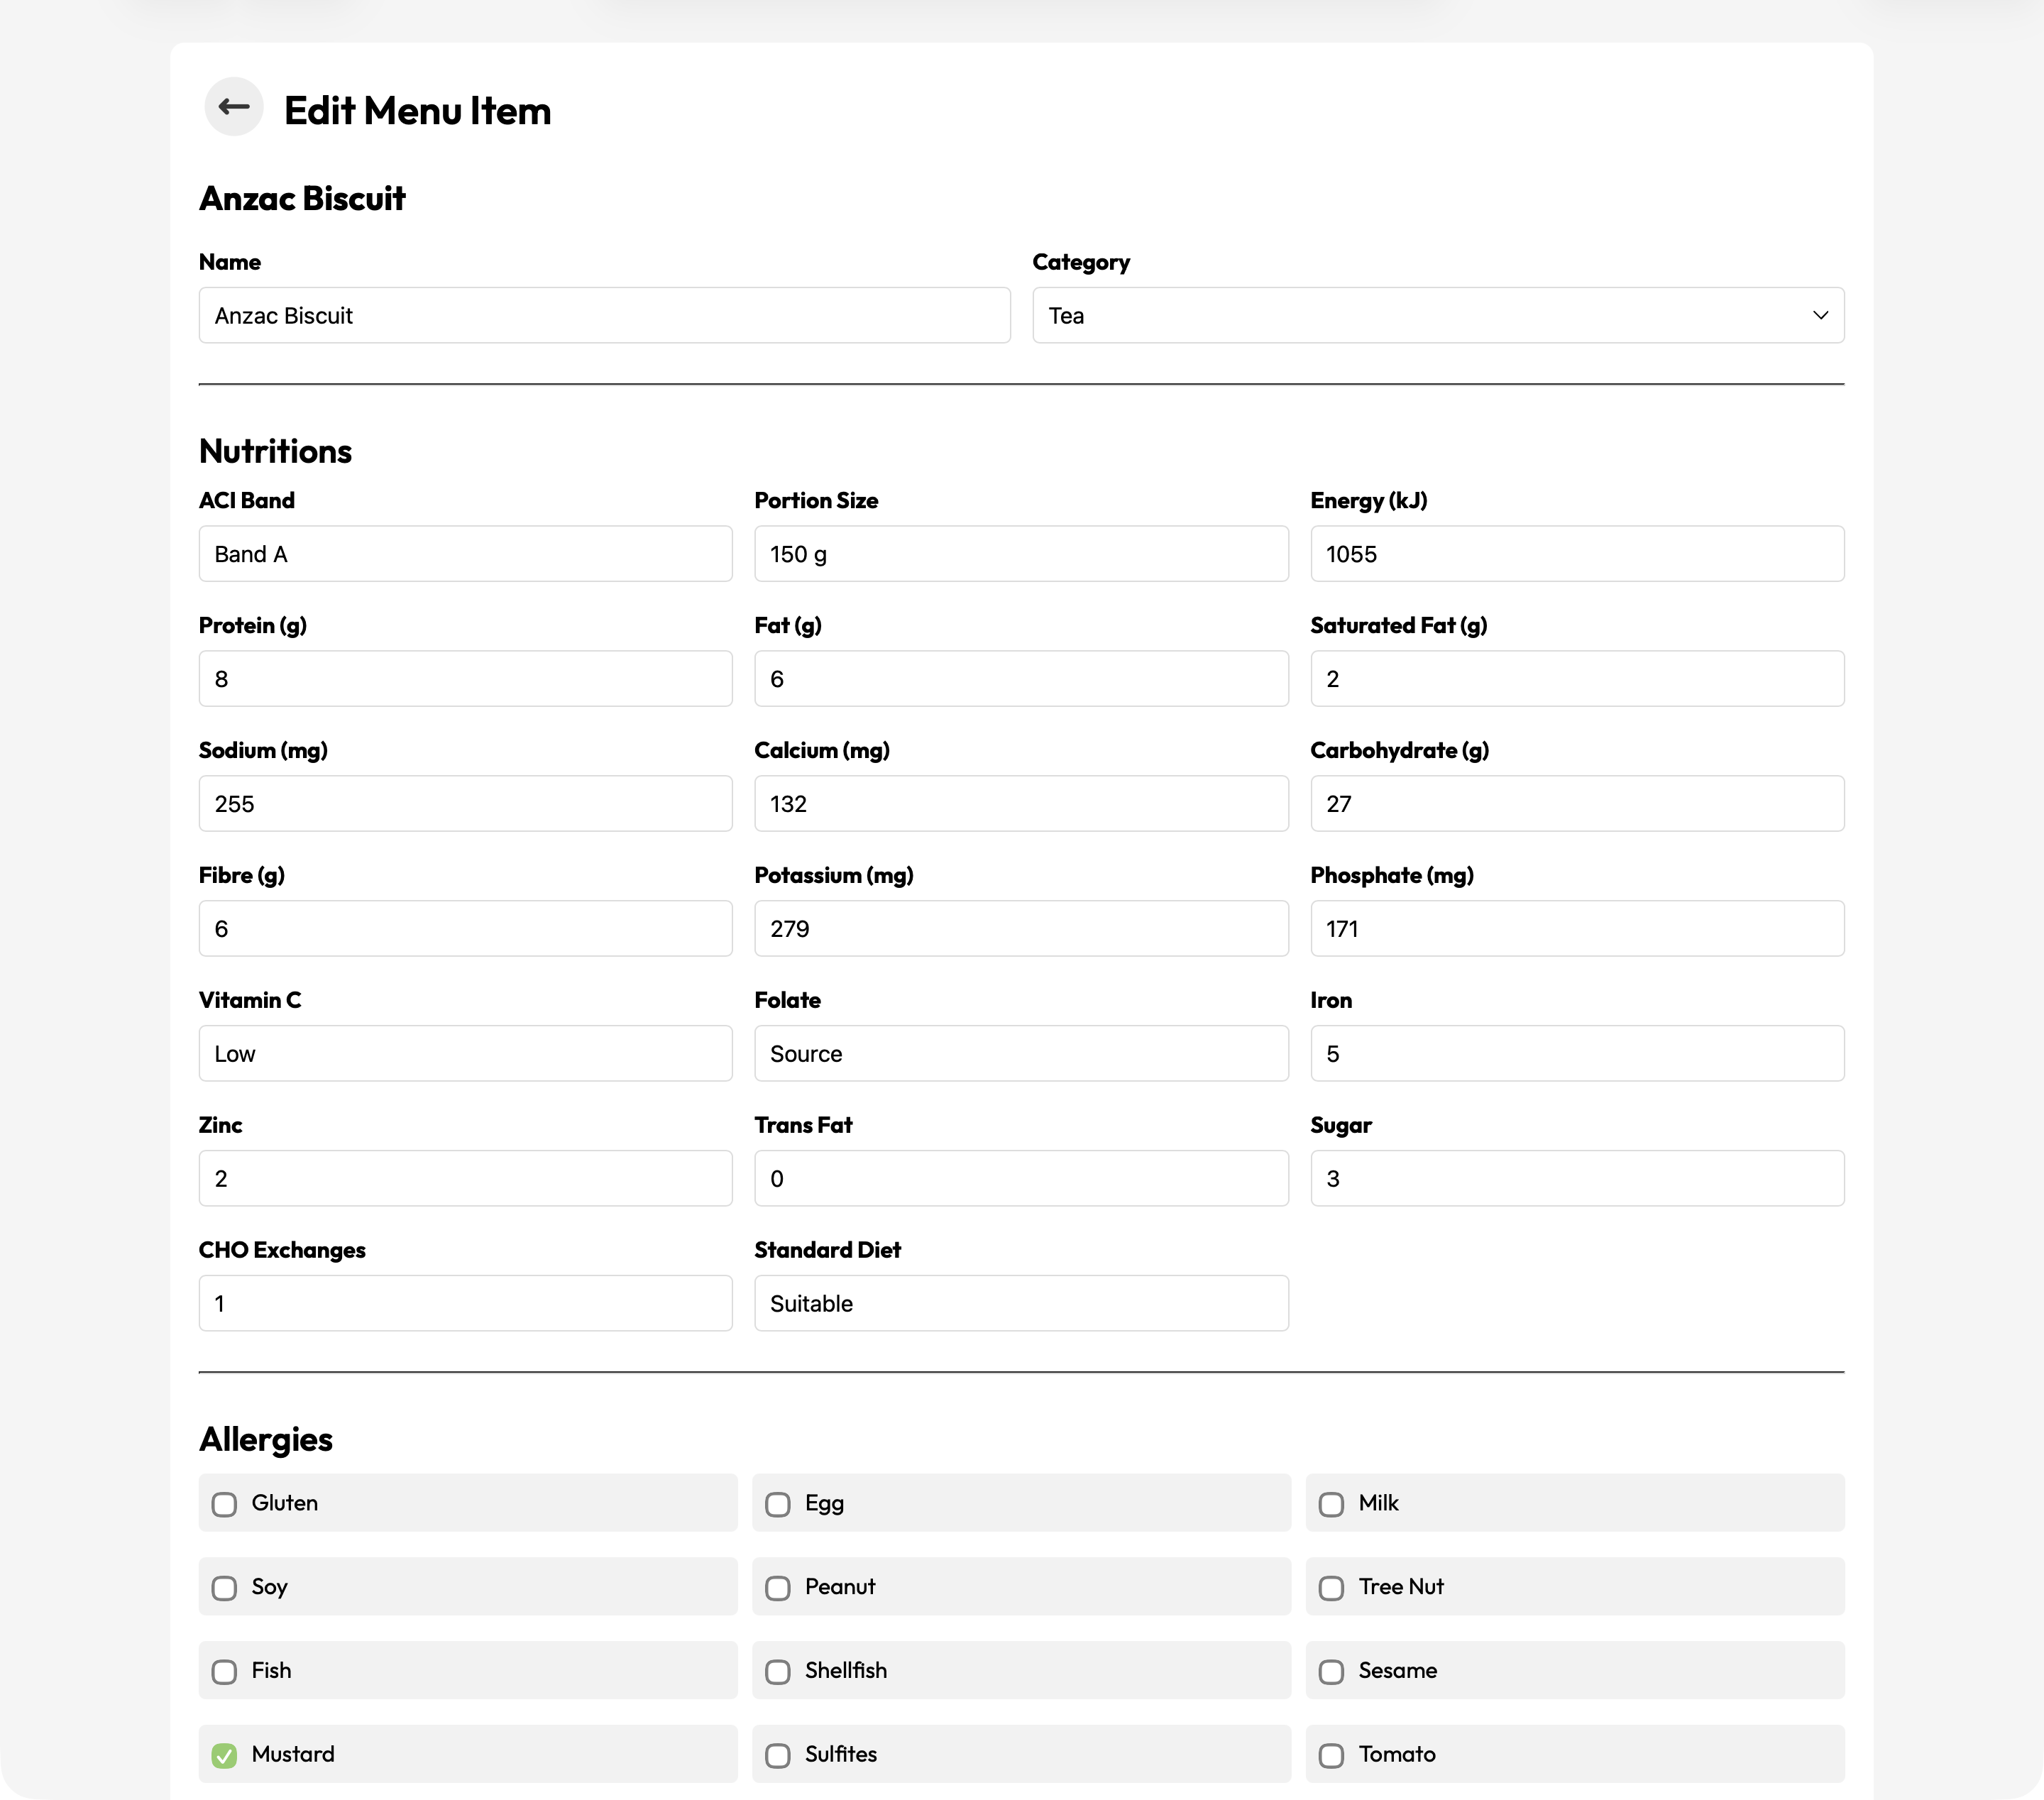Click the CHO Exchanges field
2044x1800 pixels.
[x=465, y=1304]
